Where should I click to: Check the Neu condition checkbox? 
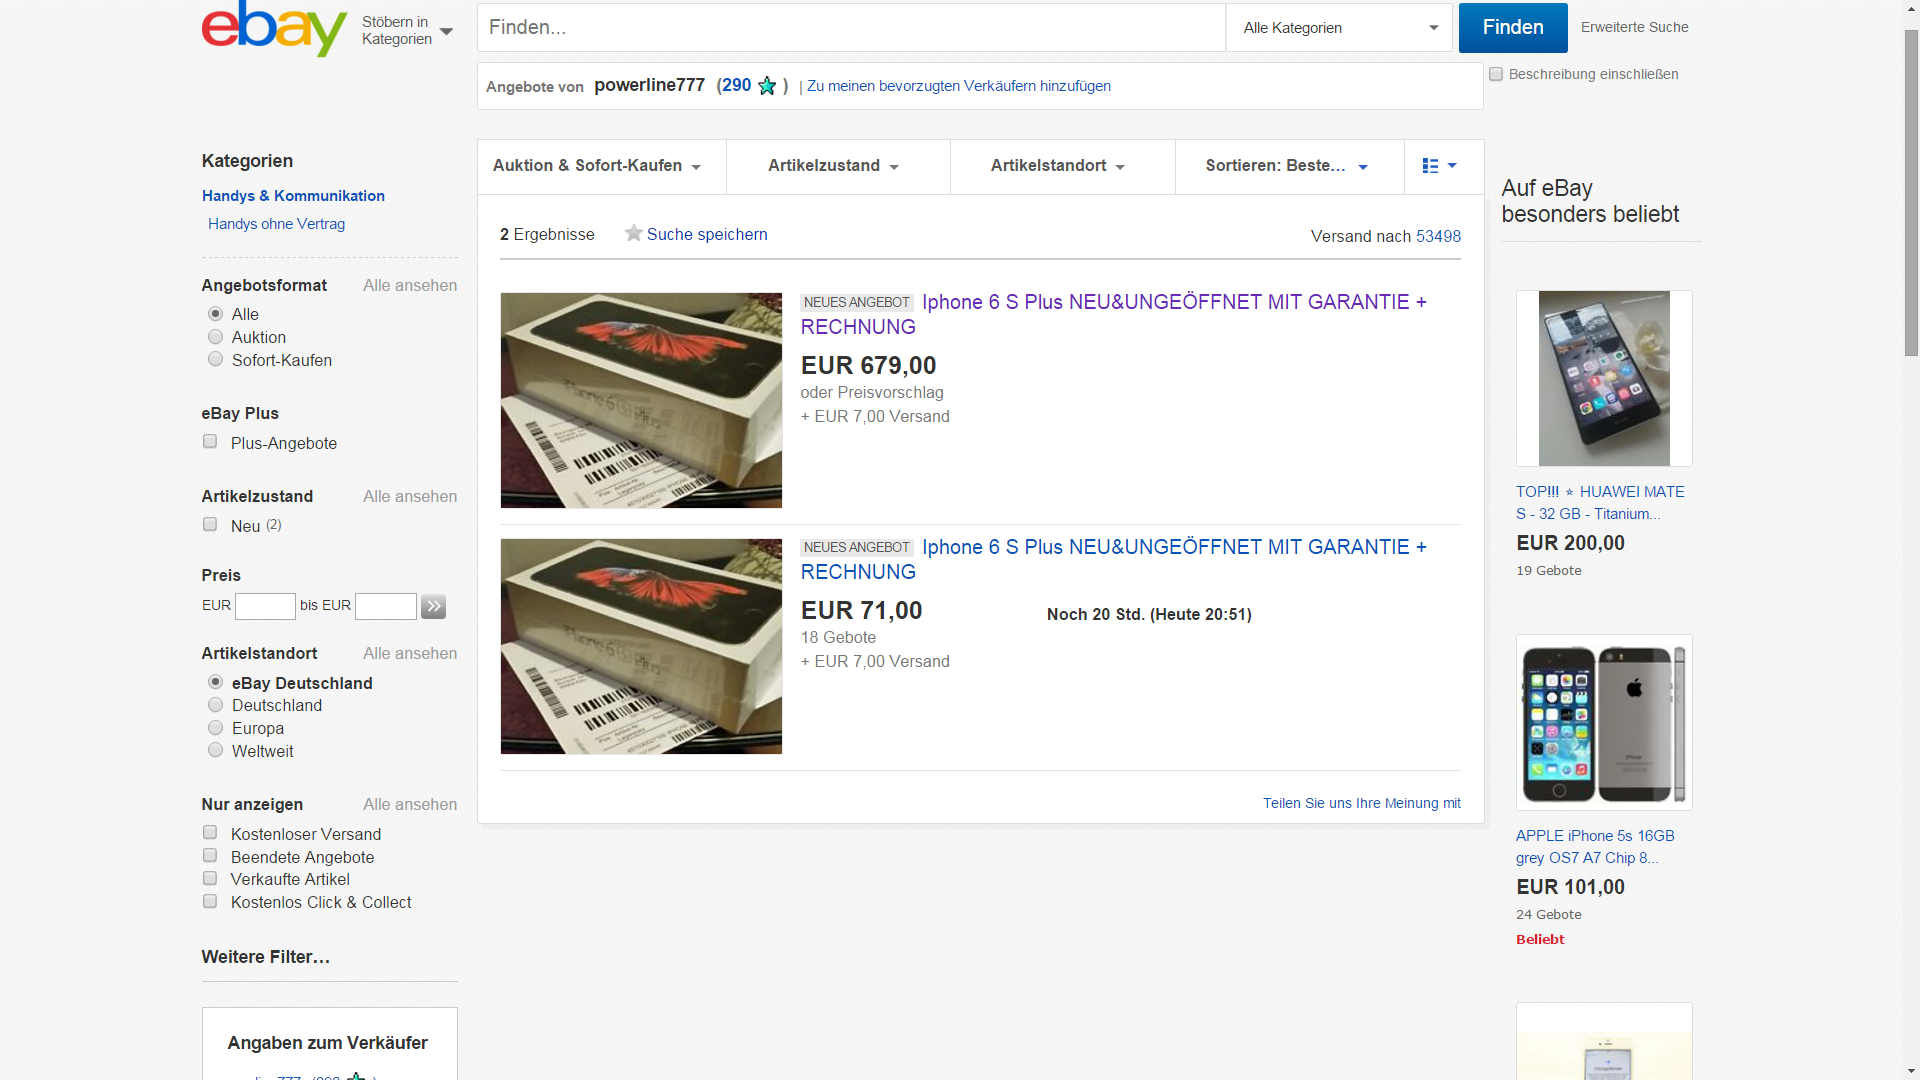click(210, 524)
